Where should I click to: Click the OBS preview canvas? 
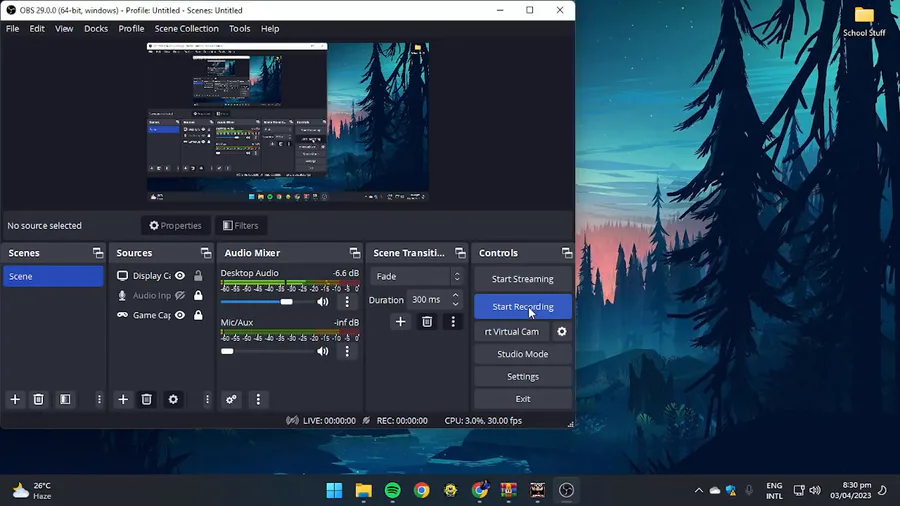pos(288,122)
